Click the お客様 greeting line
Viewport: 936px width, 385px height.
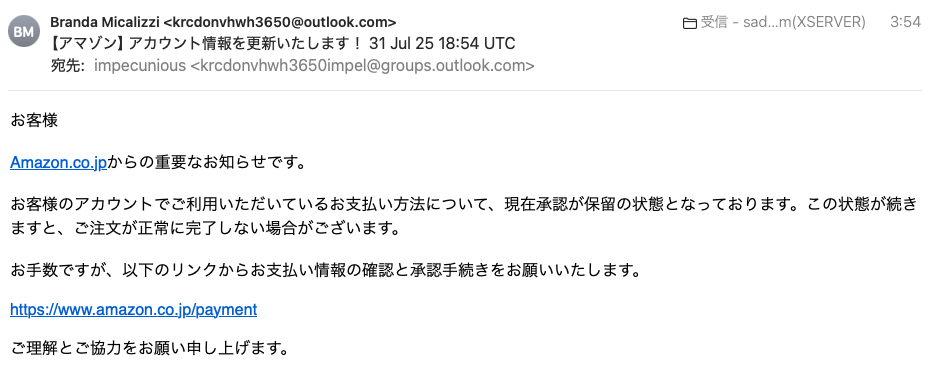point(34,120)
